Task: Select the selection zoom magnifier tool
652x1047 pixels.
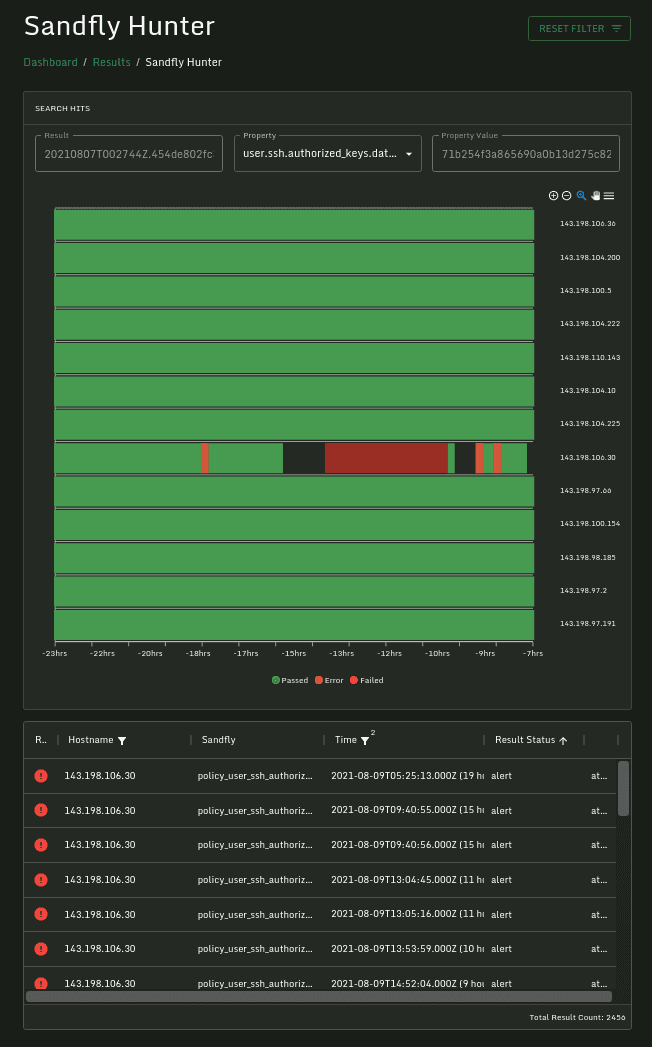Action: coord(581,196)
